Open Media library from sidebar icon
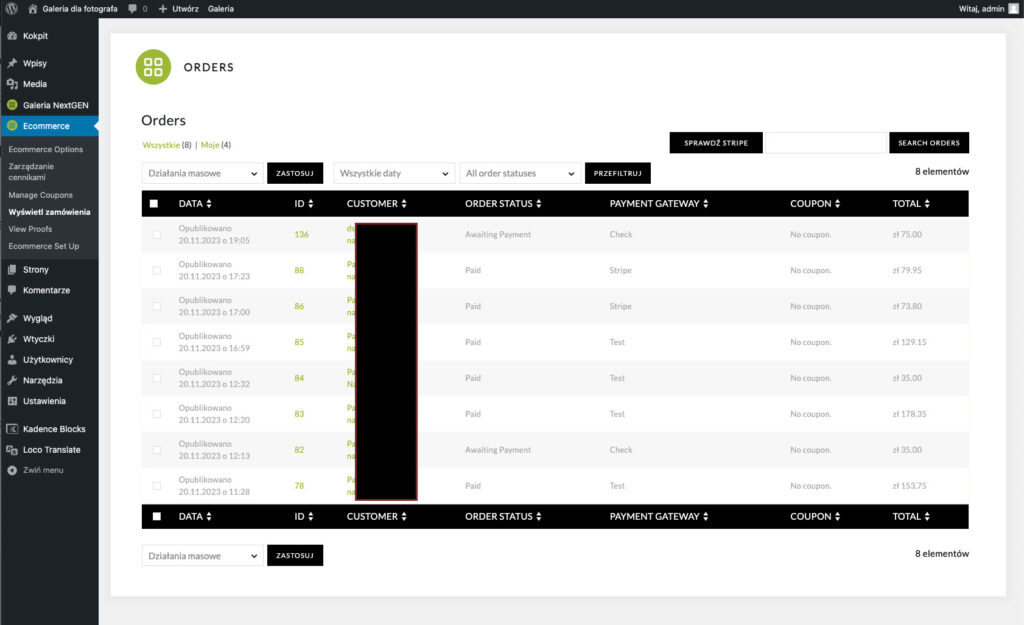1024x625 pixels. click(12, 84)
